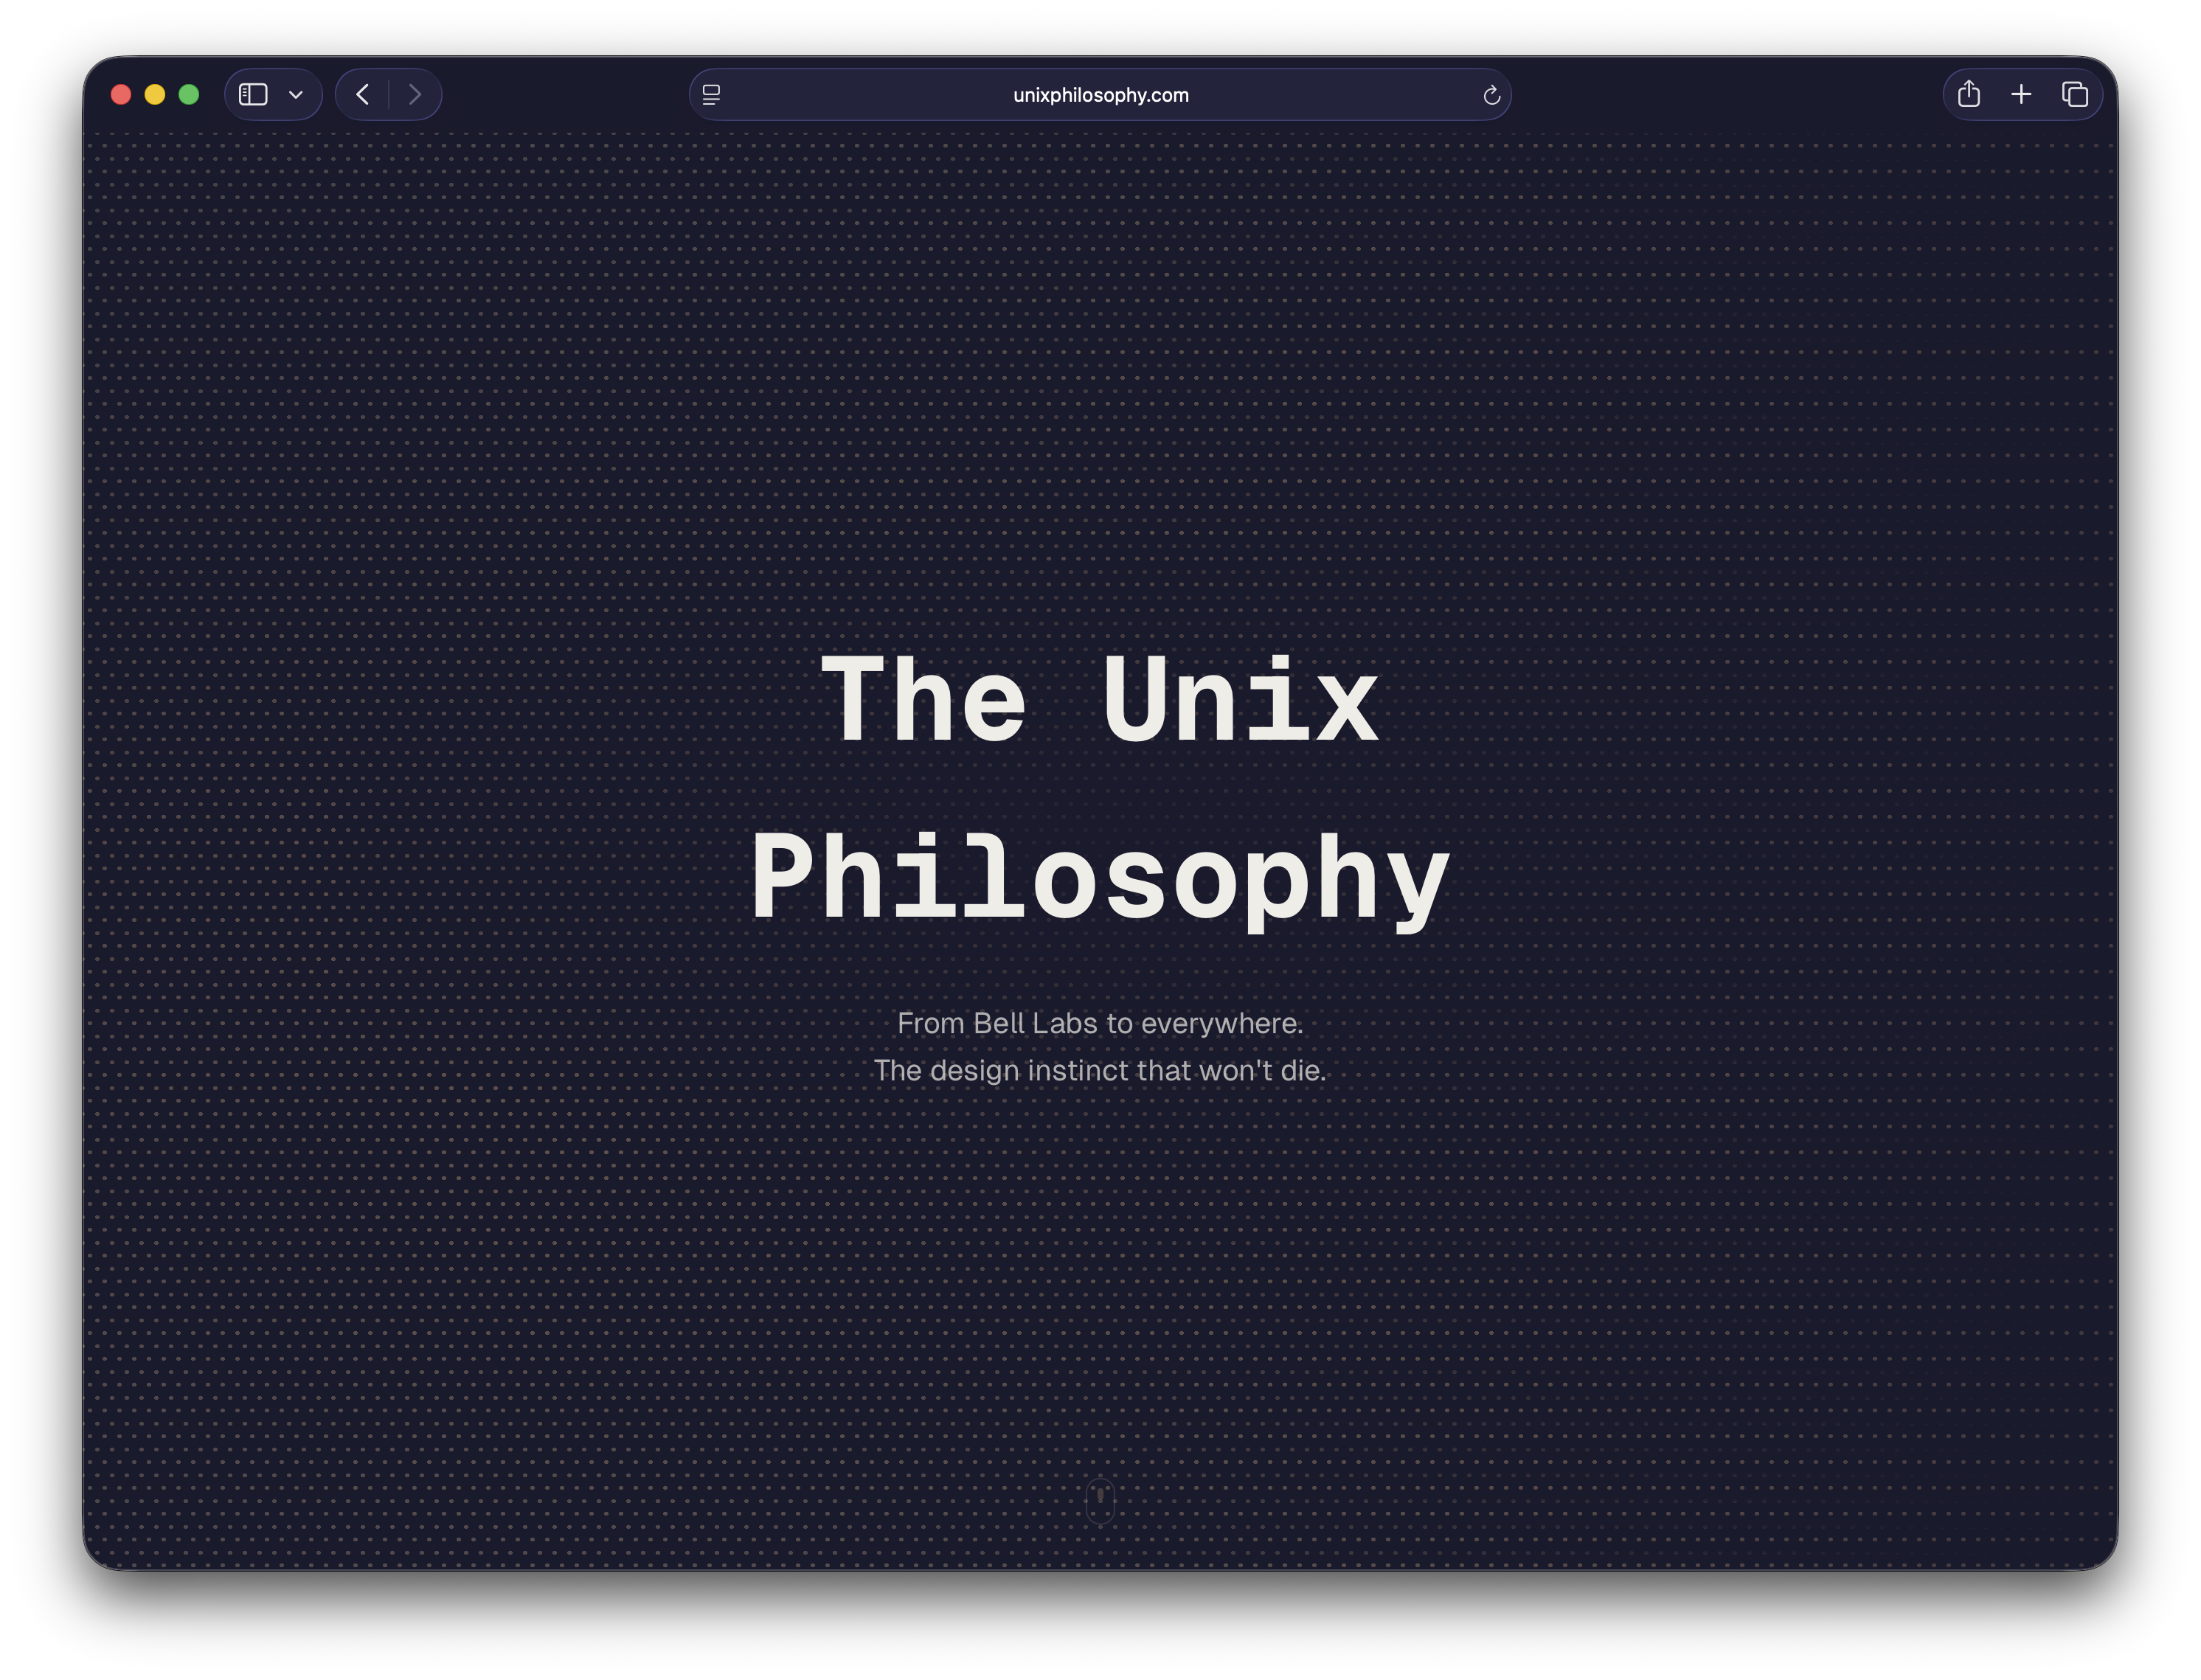Click the design instinct that won't die text

tap(1100, 1069)
